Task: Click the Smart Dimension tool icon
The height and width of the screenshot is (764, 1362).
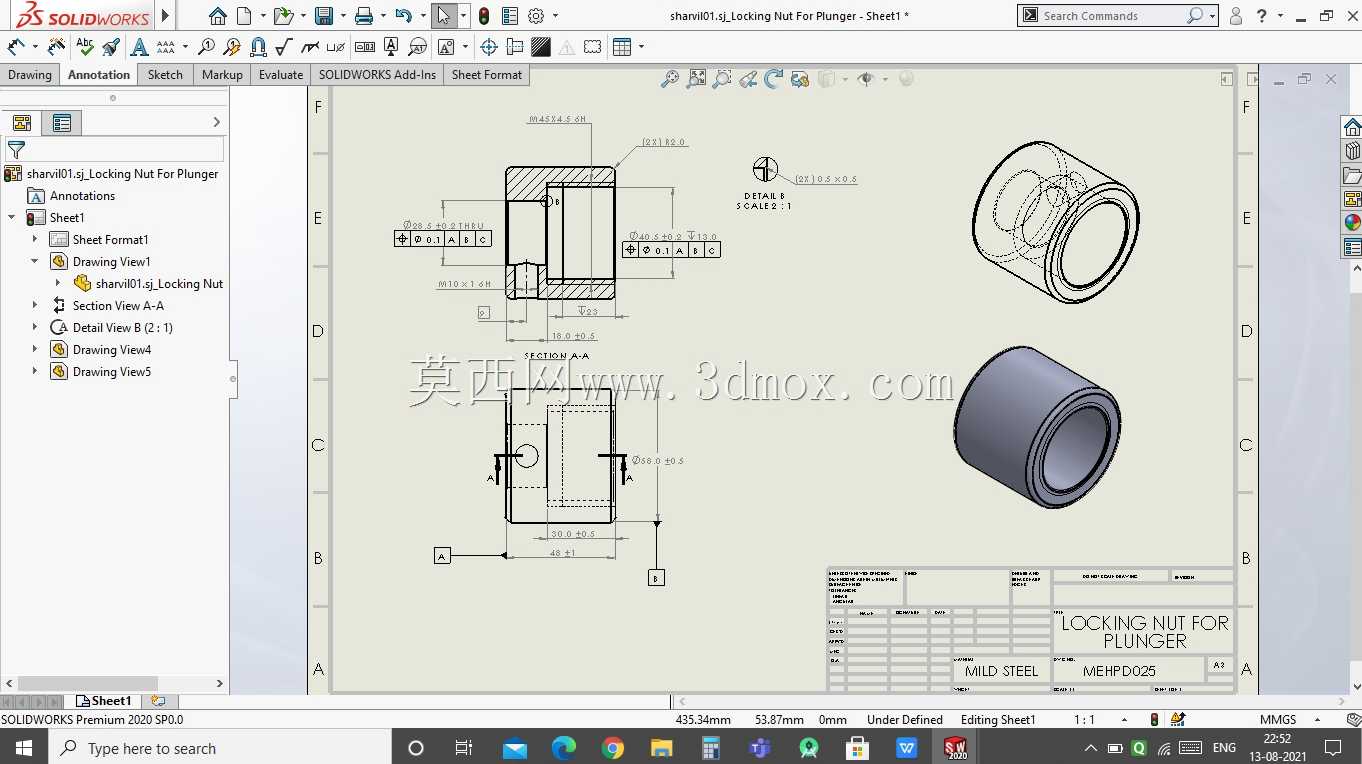Action: coord(16,46)
